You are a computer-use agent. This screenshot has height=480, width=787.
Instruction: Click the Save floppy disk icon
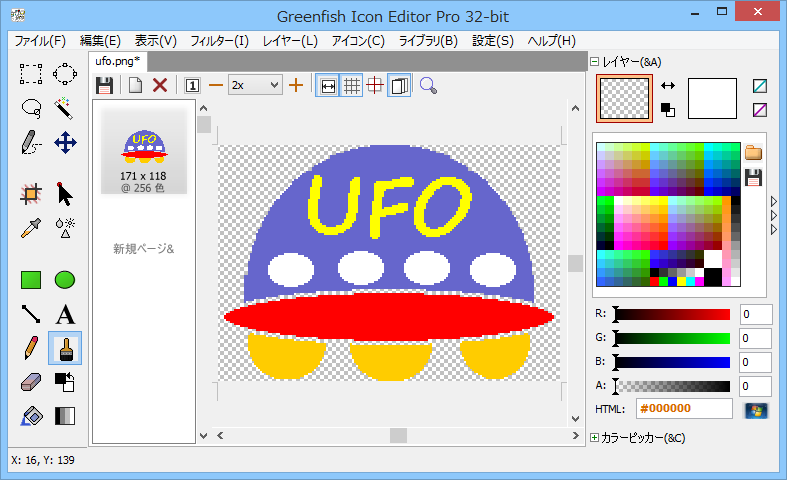pos(104,86)
